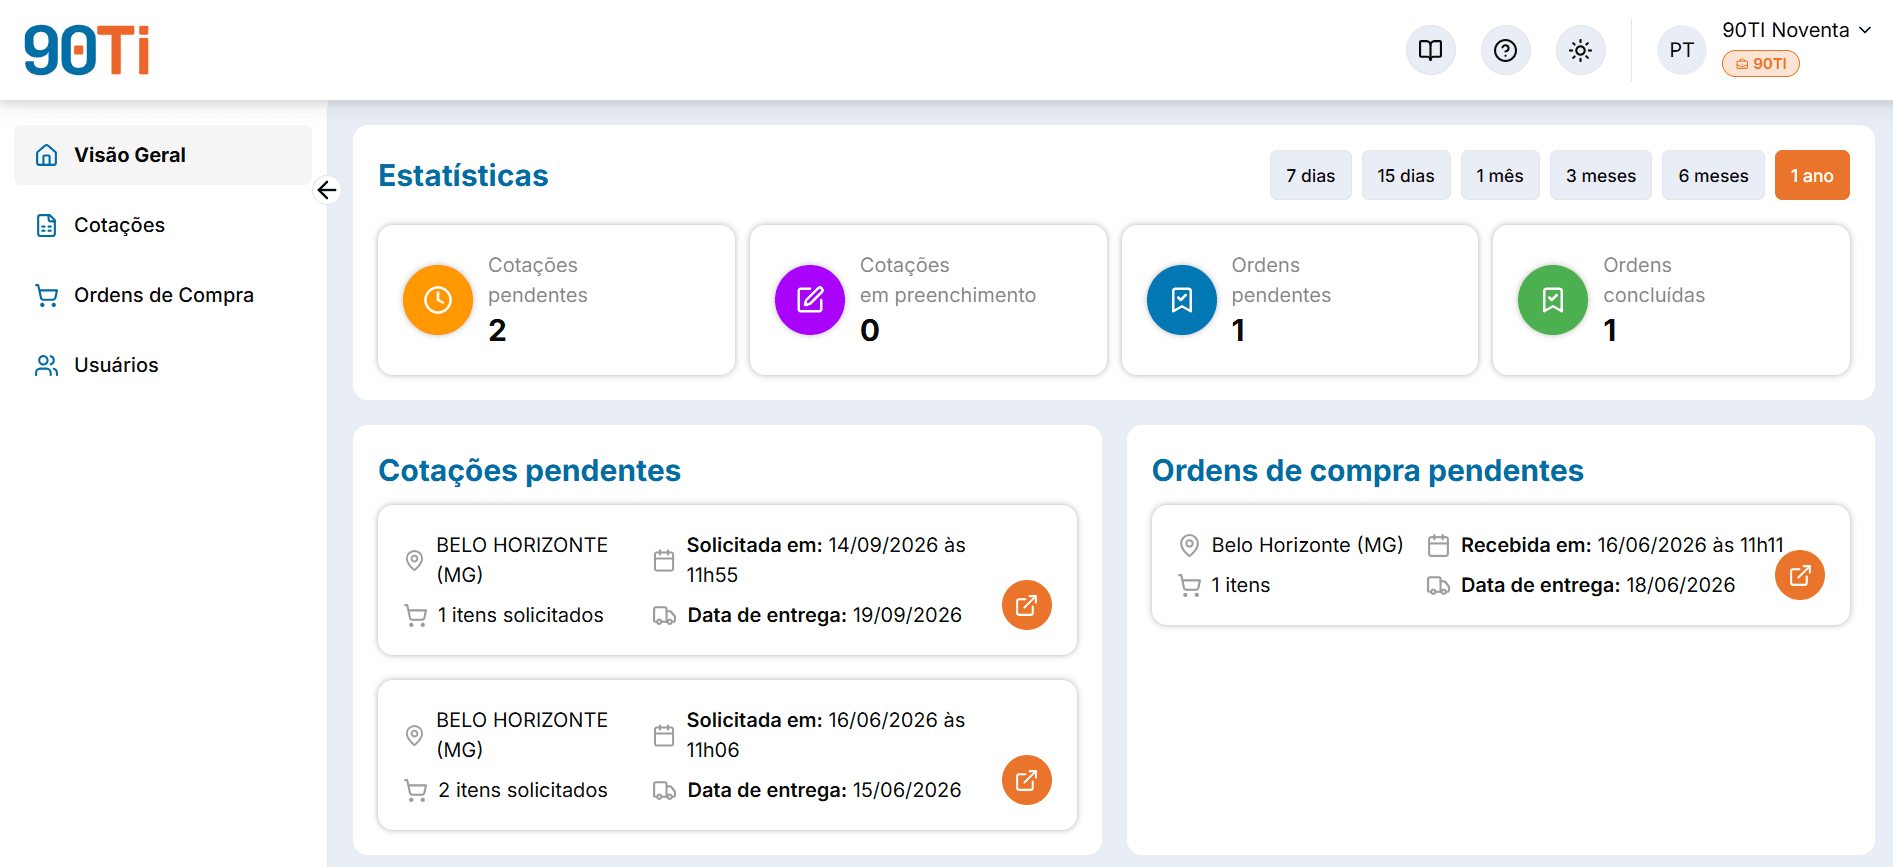Screen dimensions: 1893x867
Task: Select the 1 mês period filter
Action: coord(1500,175)
